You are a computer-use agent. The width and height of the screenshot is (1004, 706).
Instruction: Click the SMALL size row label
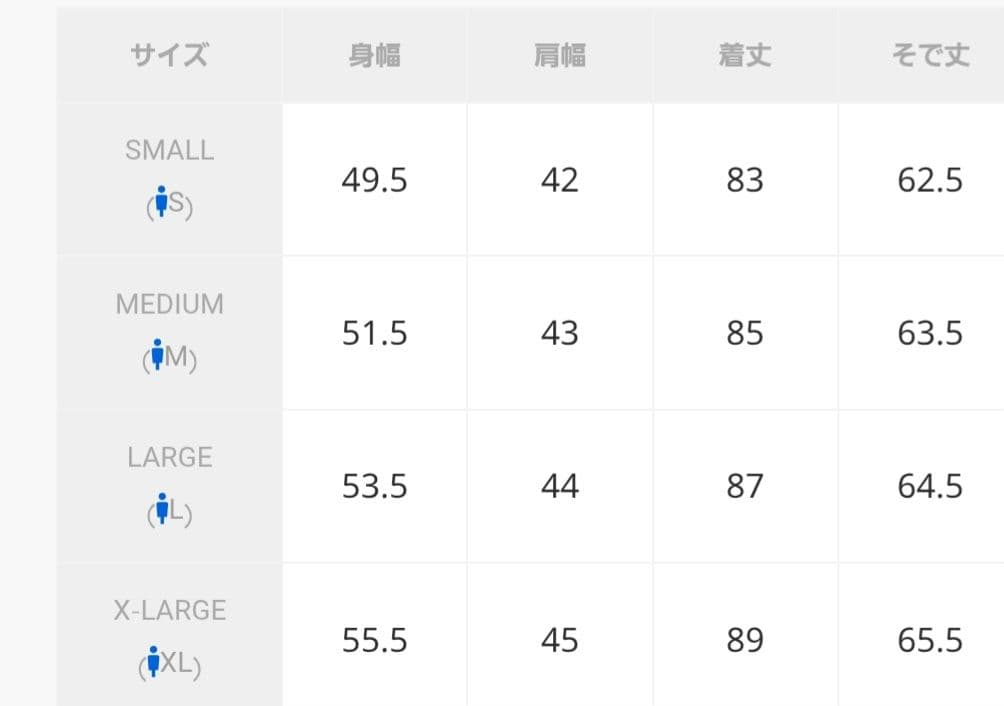[169, 150]
